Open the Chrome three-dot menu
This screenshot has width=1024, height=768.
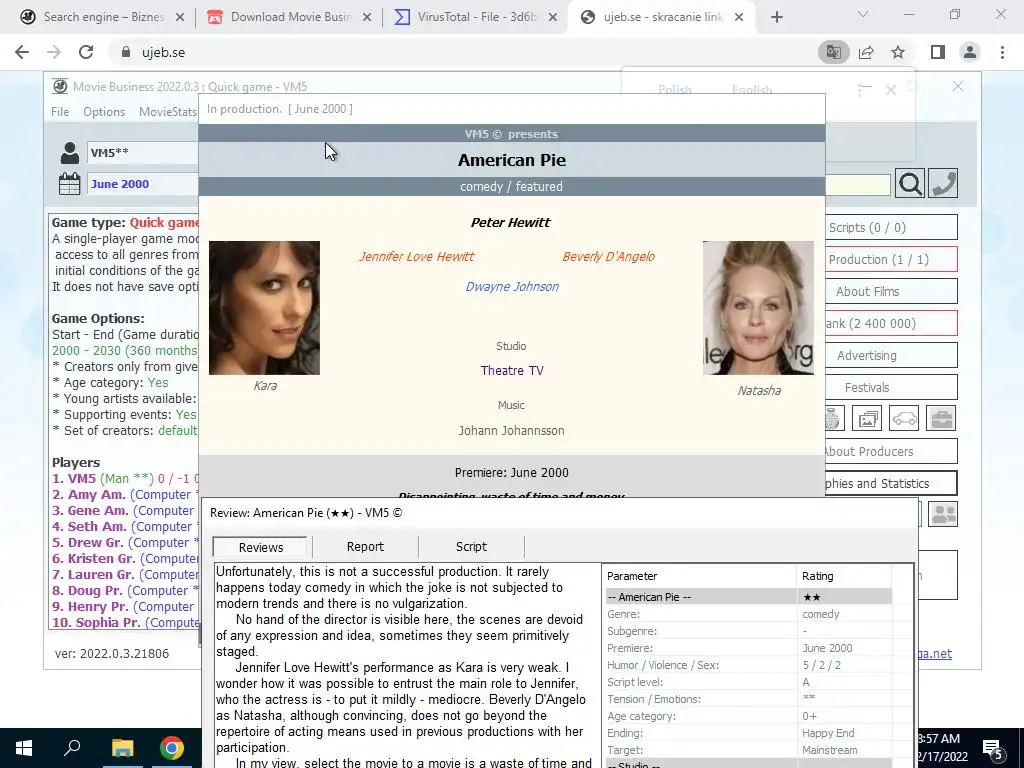(1002, 52)
